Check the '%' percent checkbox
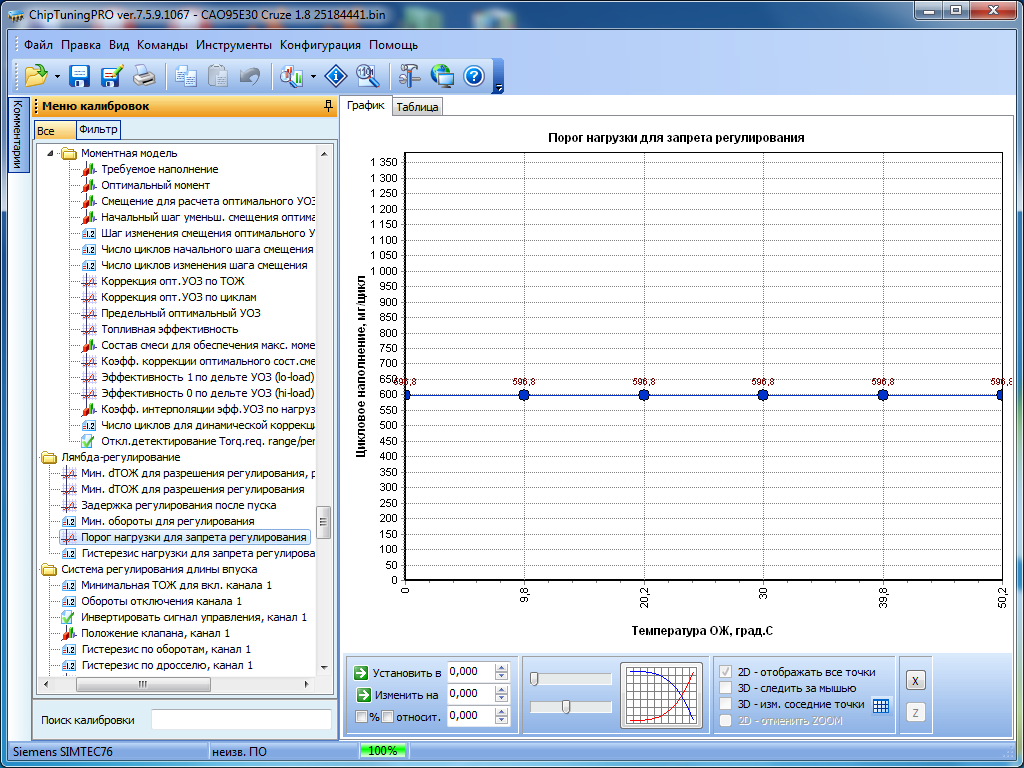Screen dimensions: 1024x768 point(363,716)
